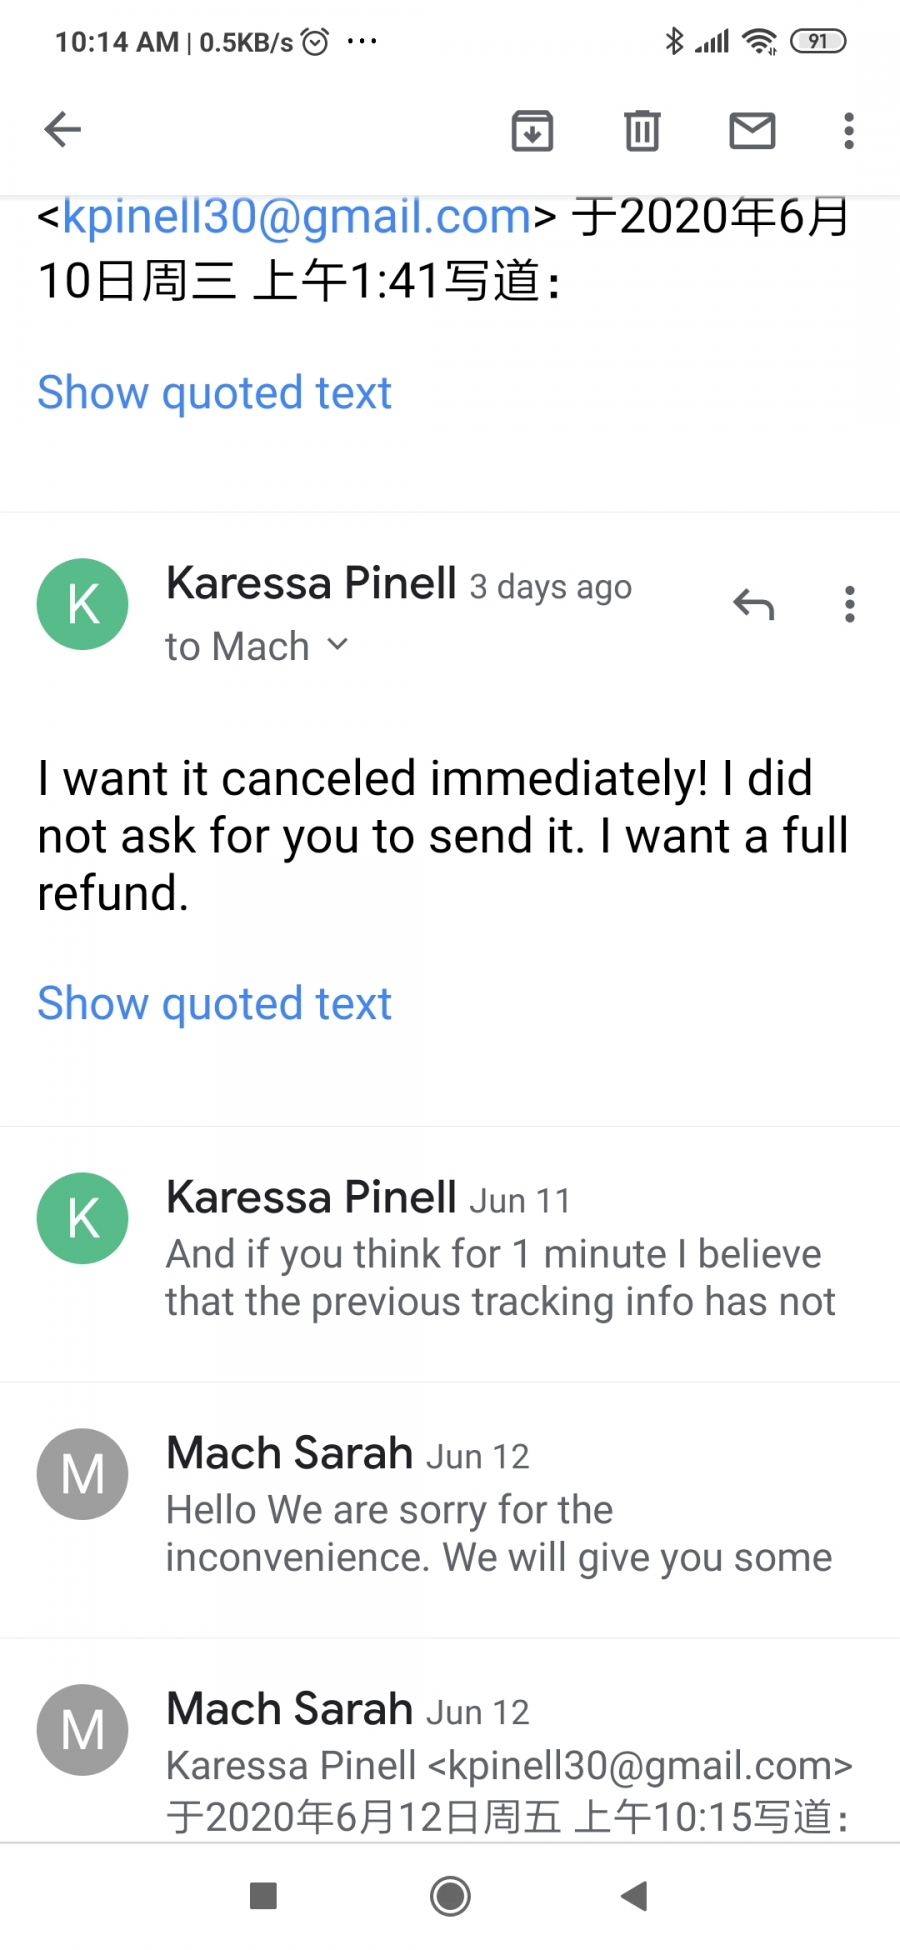Show quoted text below refund message
The image size is (900, 1950).
tap(214, 1004)
